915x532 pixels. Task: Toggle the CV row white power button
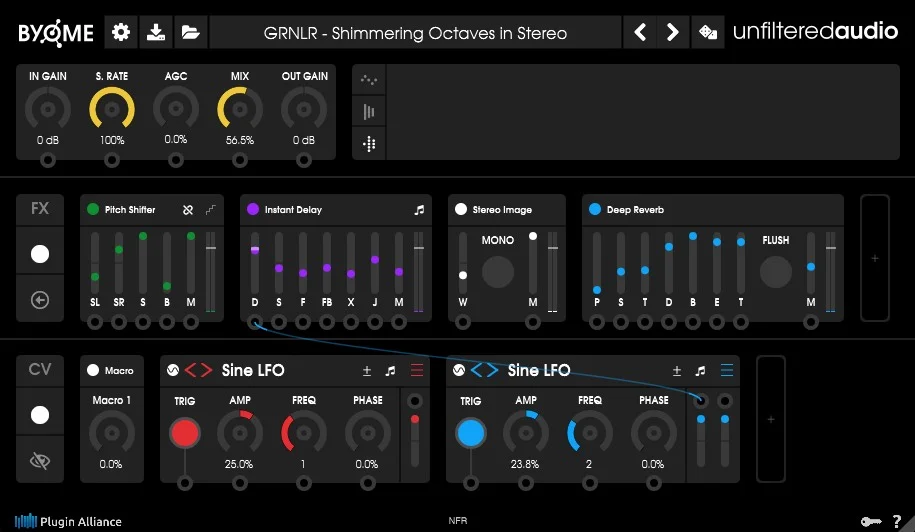coord(40,415)
